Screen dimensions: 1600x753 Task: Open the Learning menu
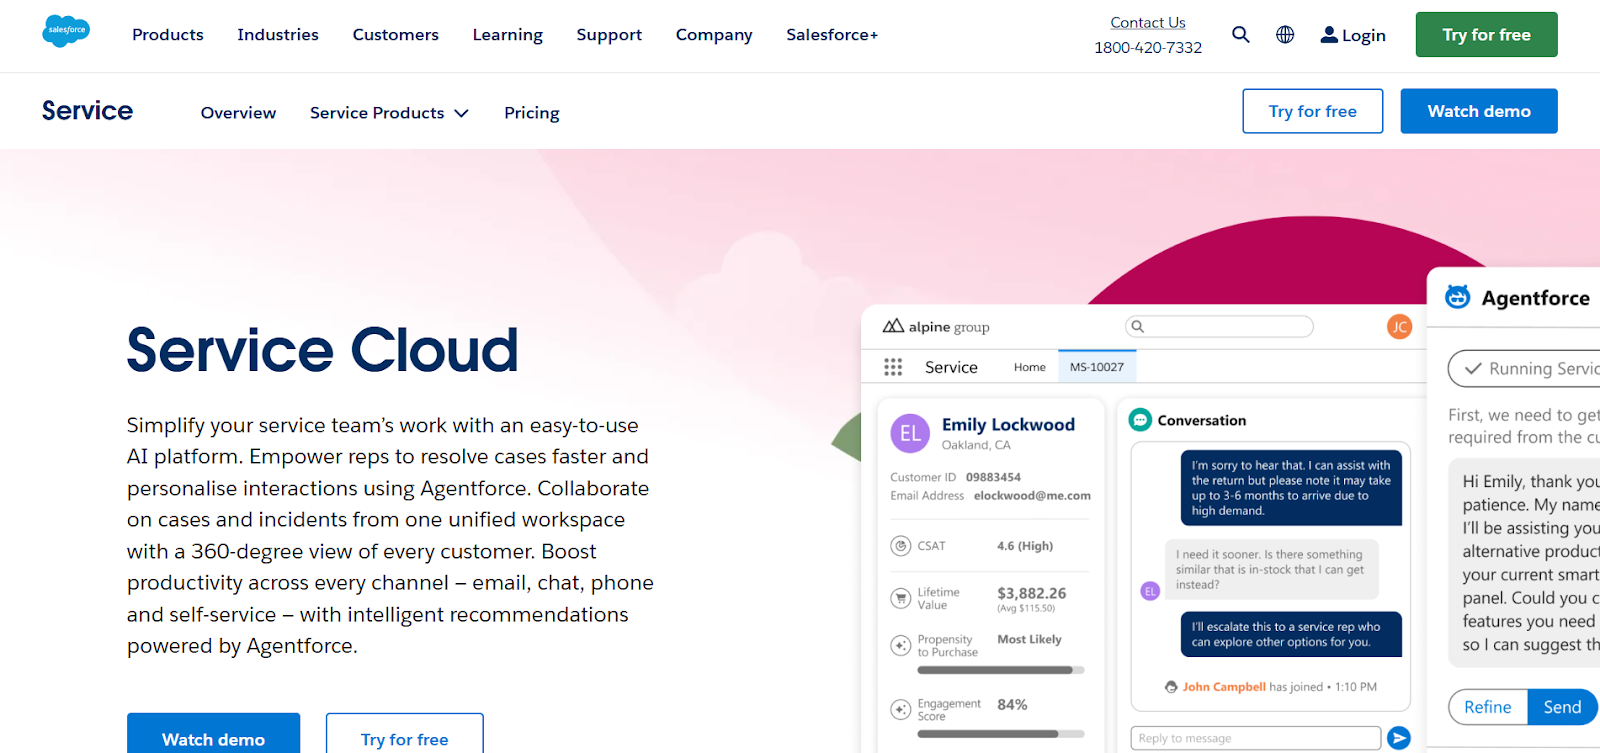pos(508,35)
